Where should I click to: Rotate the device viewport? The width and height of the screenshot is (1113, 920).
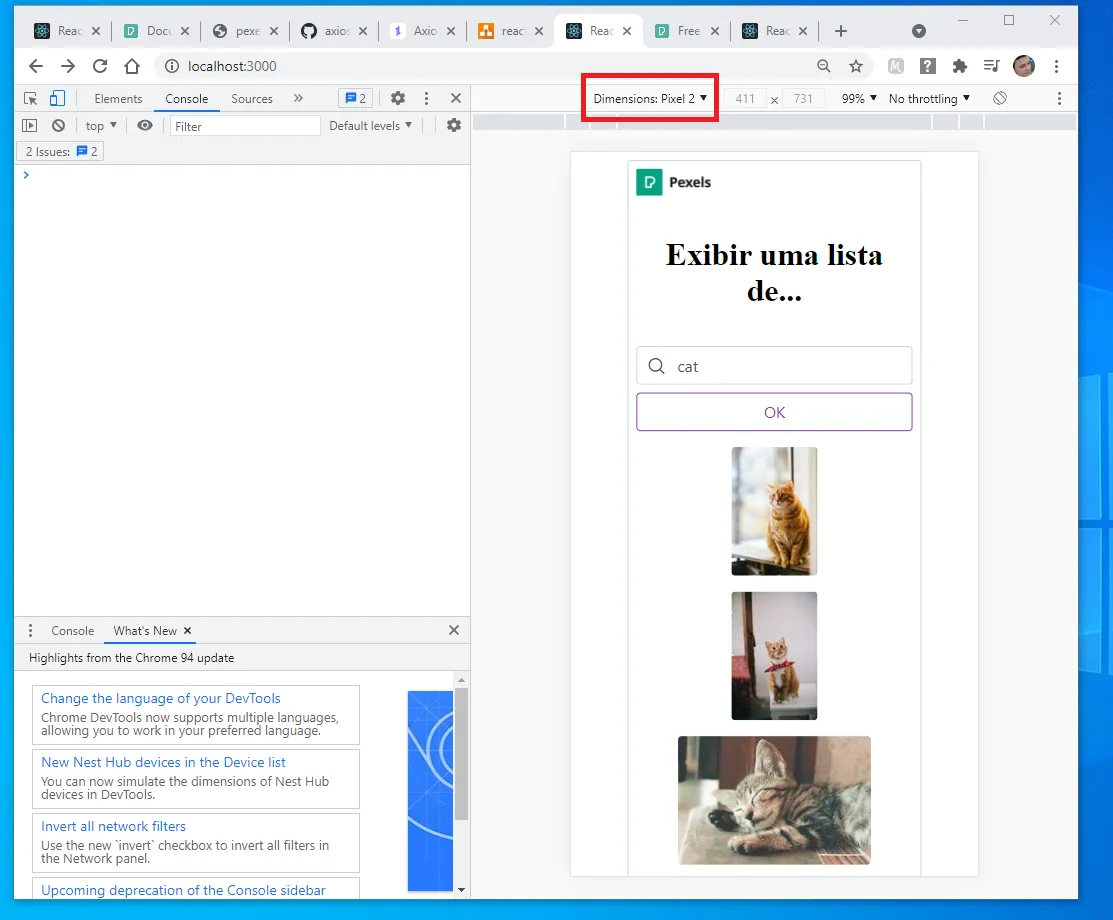coord(999,99)
